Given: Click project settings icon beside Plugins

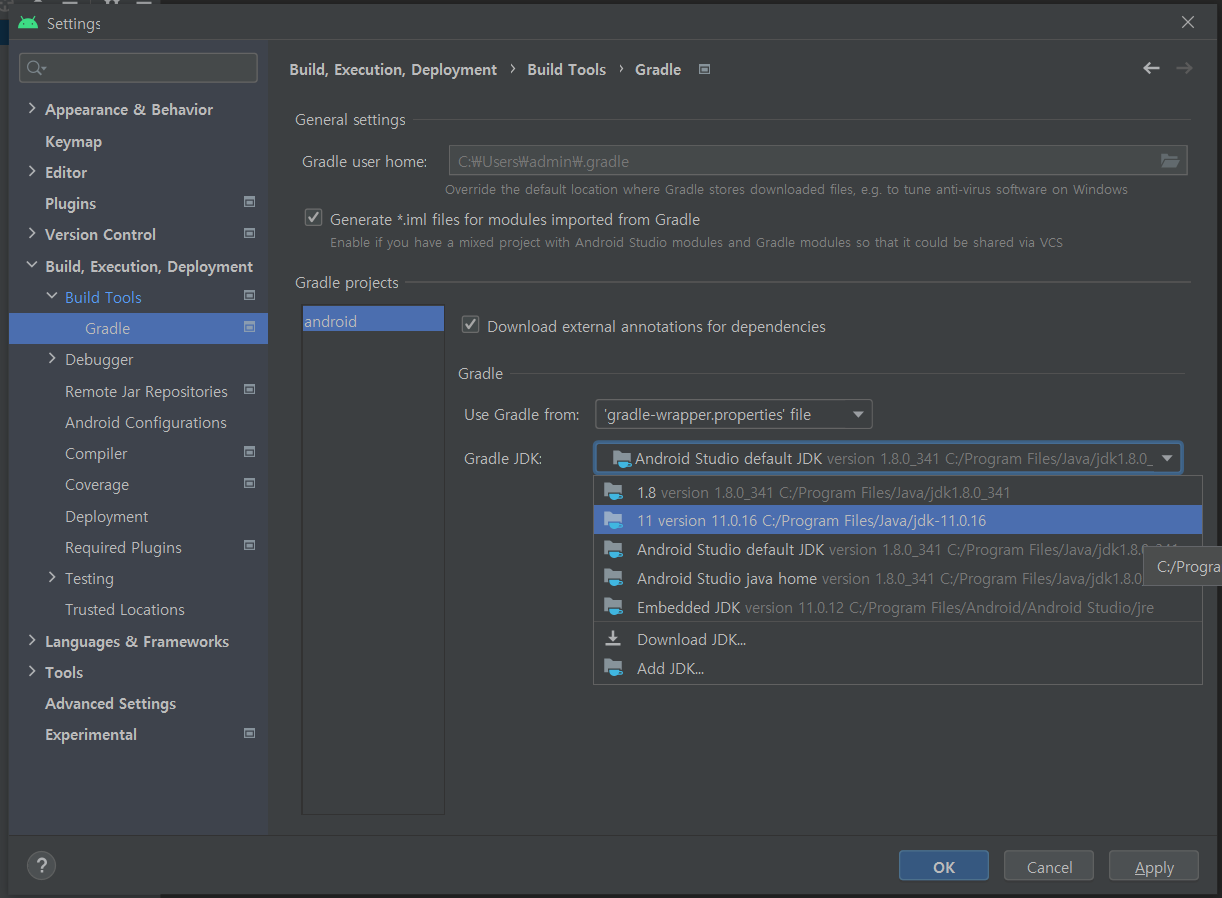Looking at the screenshot, I should point(250,202).
